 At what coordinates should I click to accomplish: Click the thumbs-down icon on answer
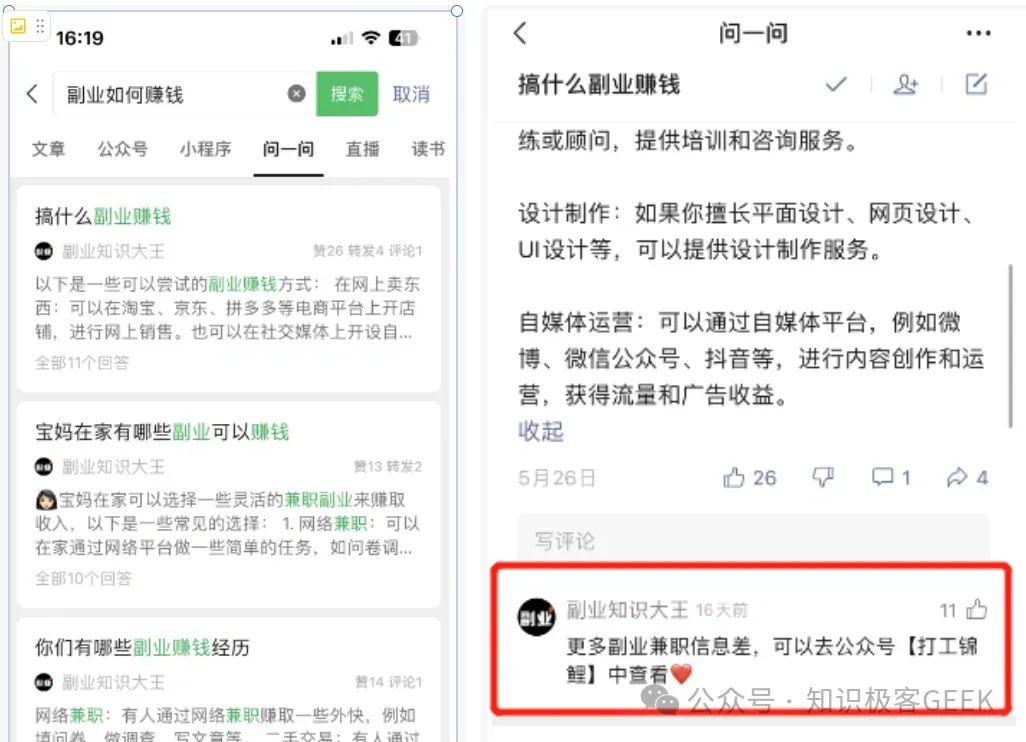tap(823, 477)
